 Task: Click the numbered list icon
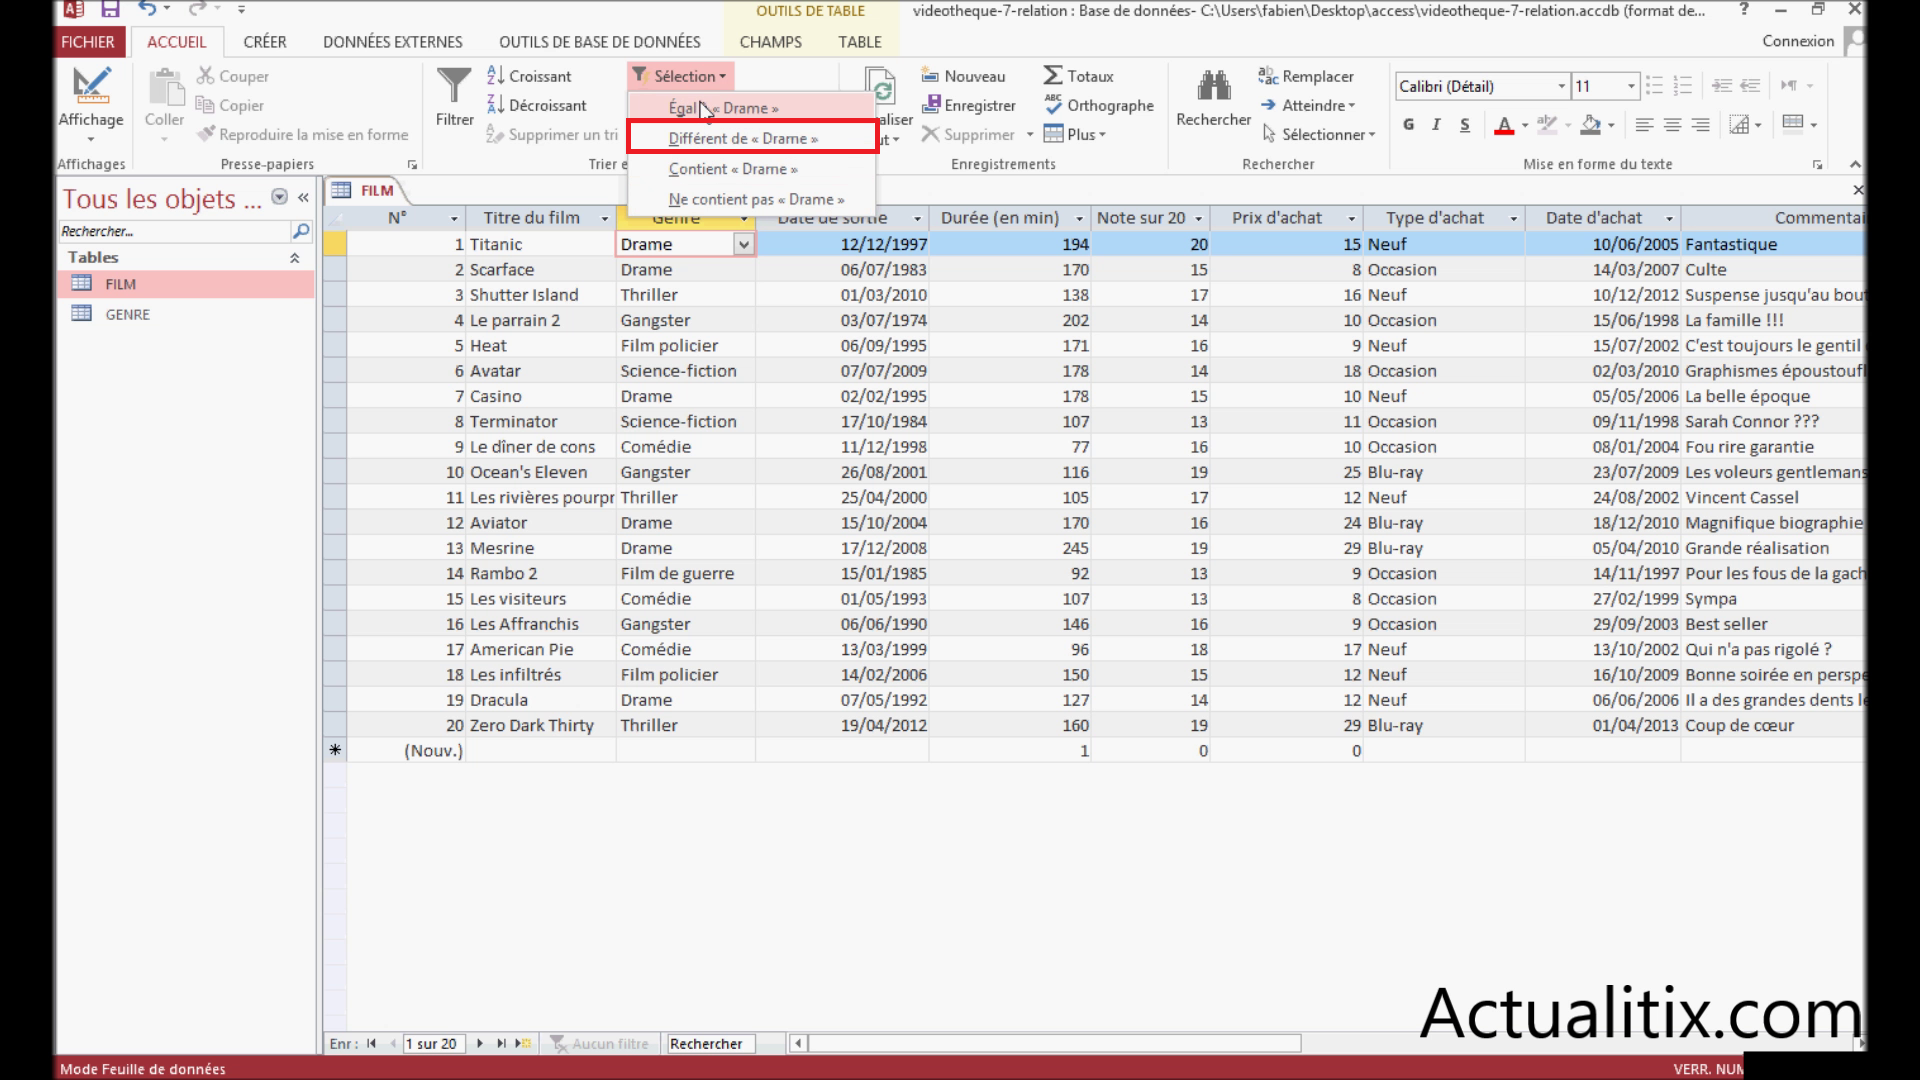point(1683,86)
